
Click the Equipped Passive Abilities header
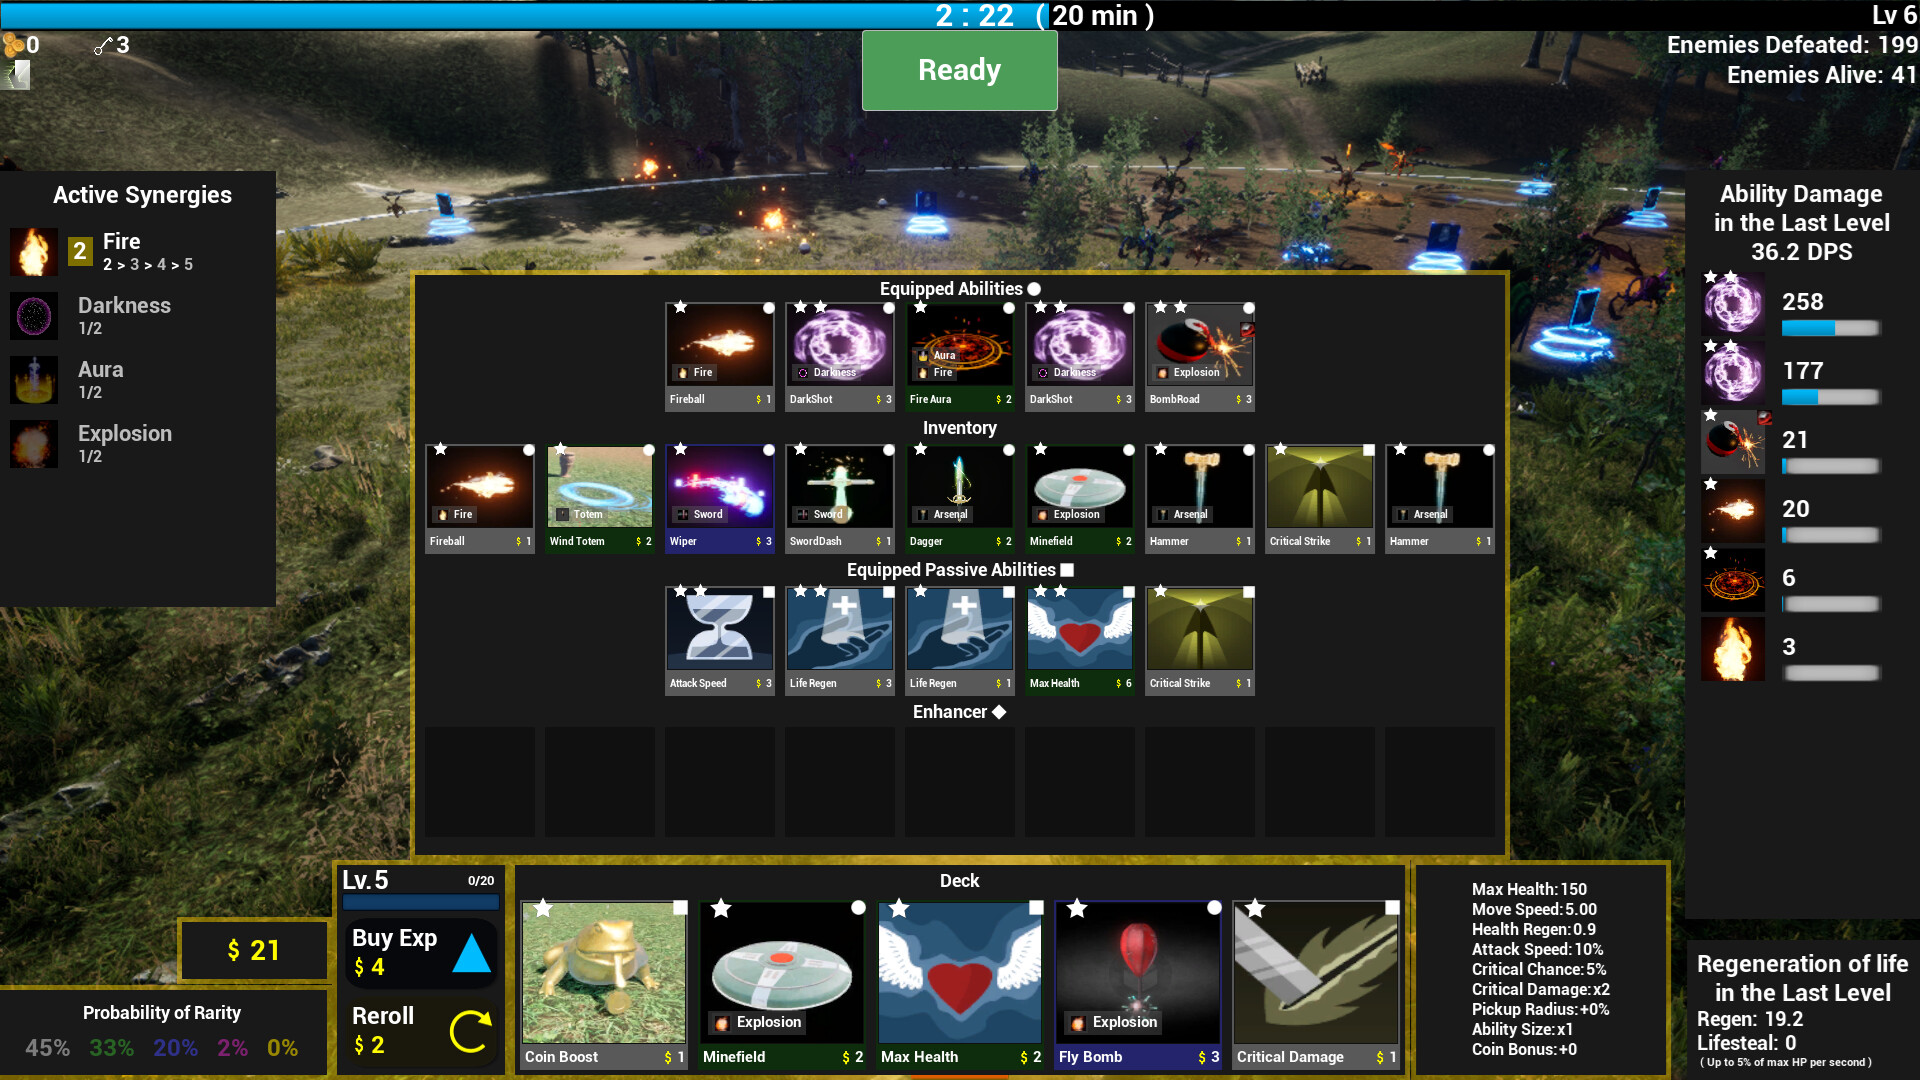point(959,569)
